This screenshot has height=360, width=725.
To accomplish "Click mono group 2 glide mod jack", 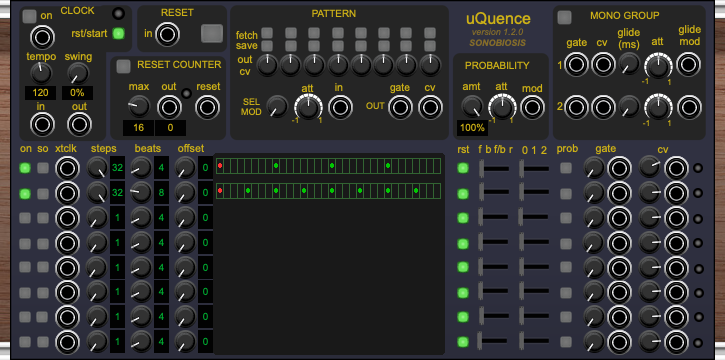I will (x=689, y=107).
